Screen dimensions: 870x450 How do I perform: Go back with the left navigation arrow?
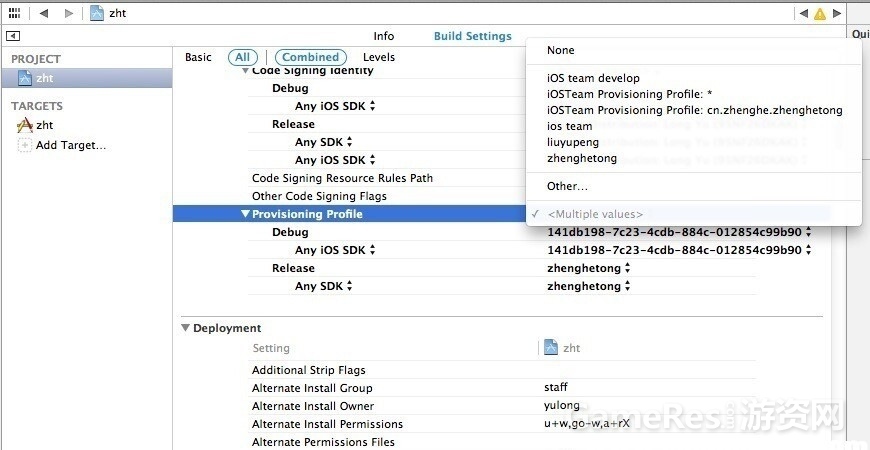point(44,13)
